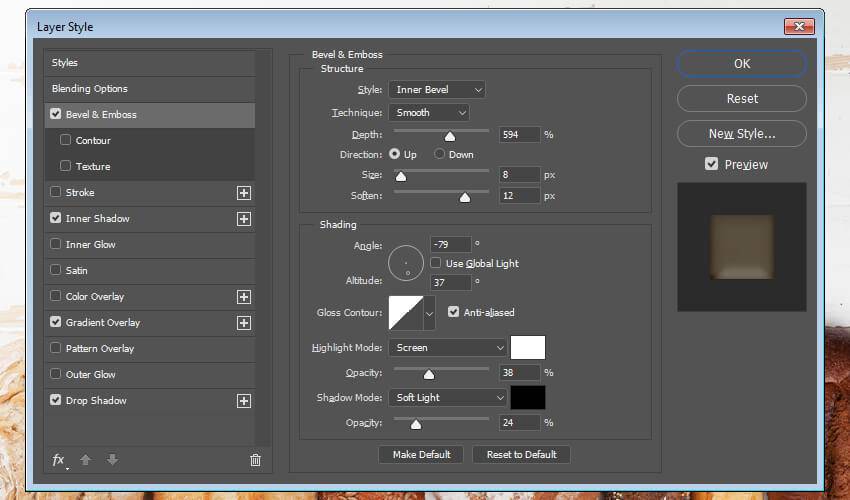The height and width of the screenshot is (500, 850).
Task: Click the trash icon to delete effect
Action: click(255, 460)
